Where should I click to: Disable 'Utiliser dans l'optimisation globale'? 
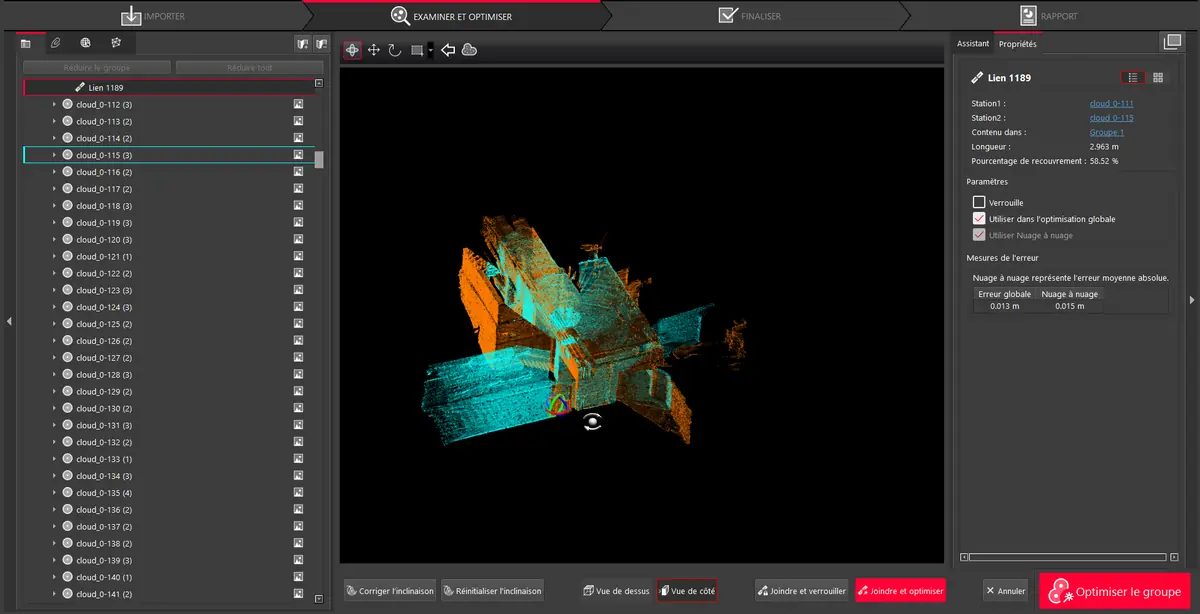coord(978,218)
